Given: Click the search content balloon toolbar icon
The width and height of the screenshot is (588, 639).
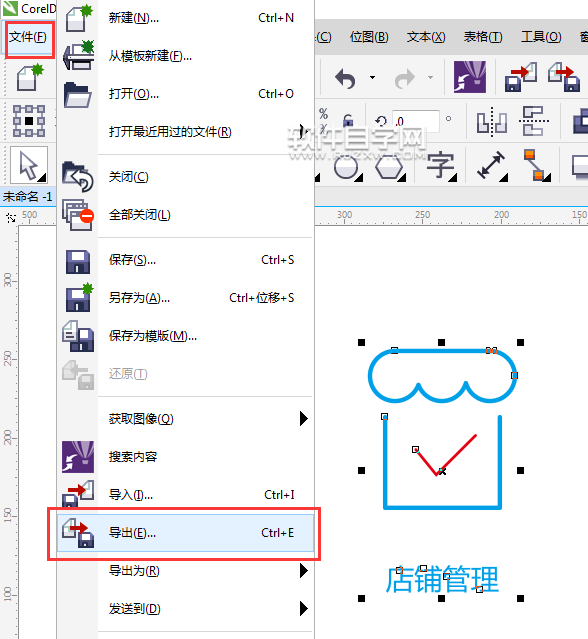Looking at the screenshot, I should pyautogui.click(x=470, y=77).
